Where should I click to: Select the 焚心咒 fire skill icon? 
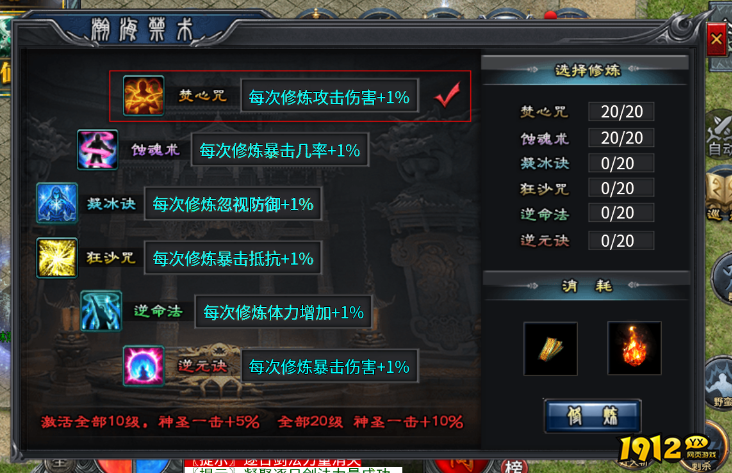click(143, 96)
